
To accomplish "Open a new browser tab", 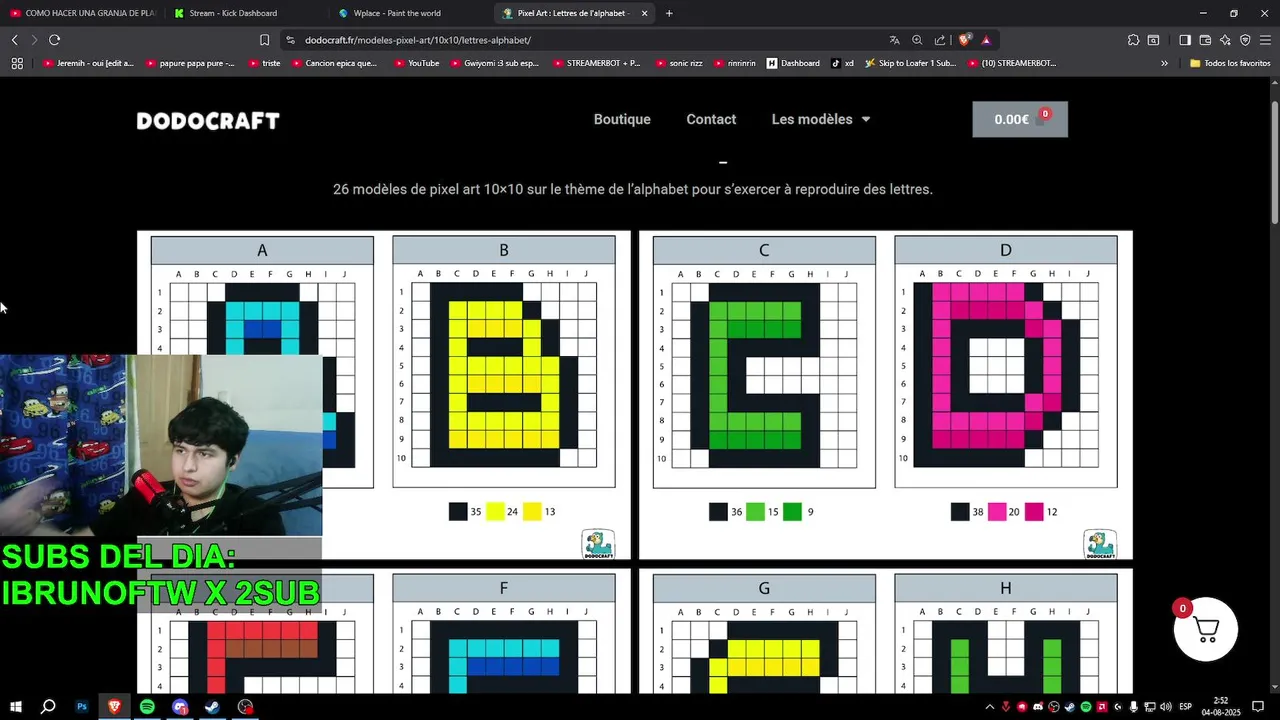I will [669, 13].
